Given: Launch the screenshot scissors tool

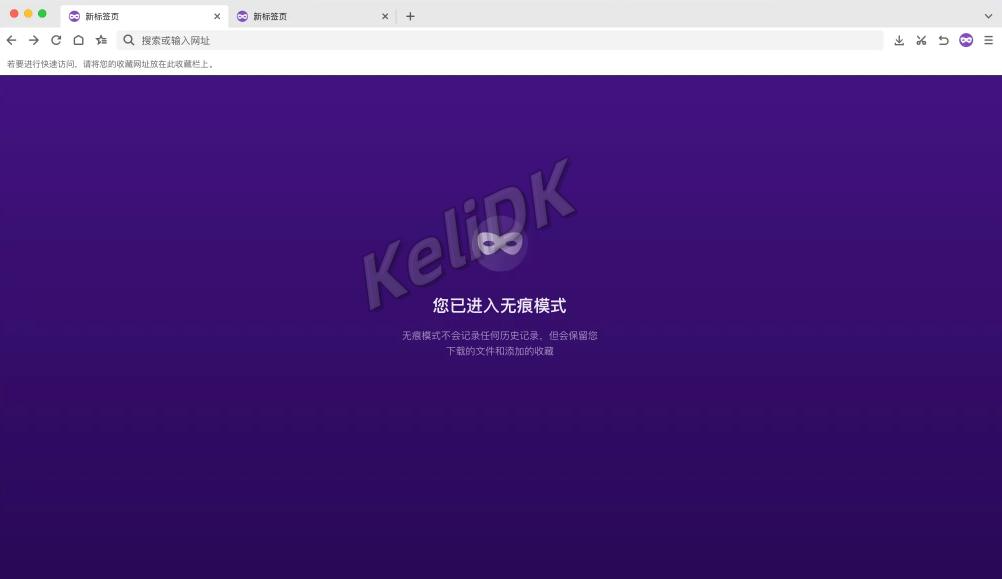Looking at the screenshot, I should pos(921,40).
